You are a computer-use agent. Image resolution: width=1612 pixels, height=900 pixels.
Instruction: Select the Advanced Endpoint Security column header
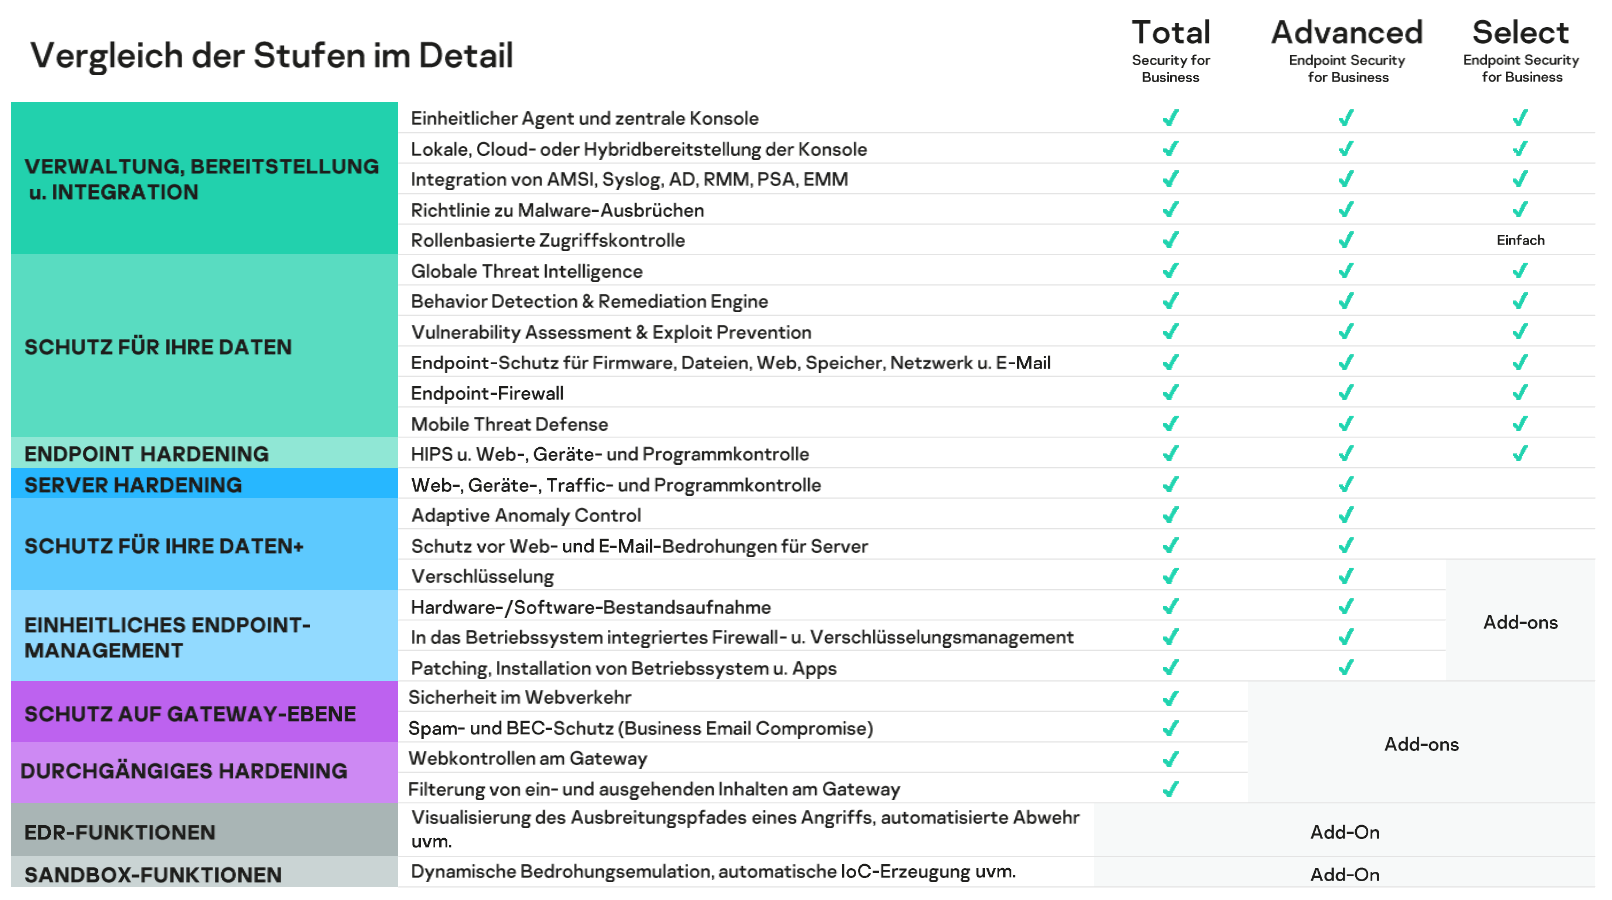pyautogui.click(x=1346, y=50)
